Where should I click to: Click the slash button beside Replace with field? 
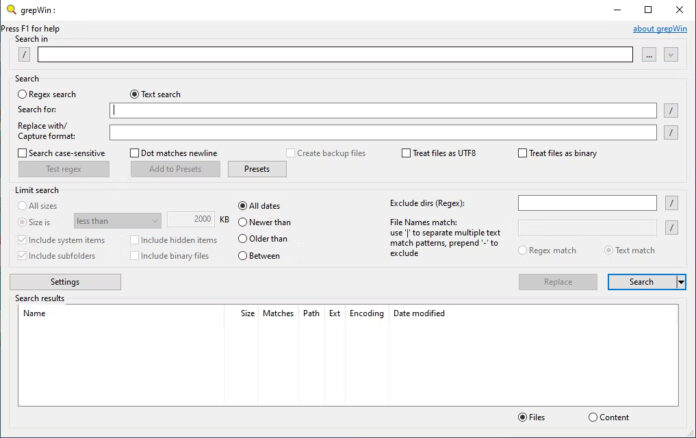671,132
